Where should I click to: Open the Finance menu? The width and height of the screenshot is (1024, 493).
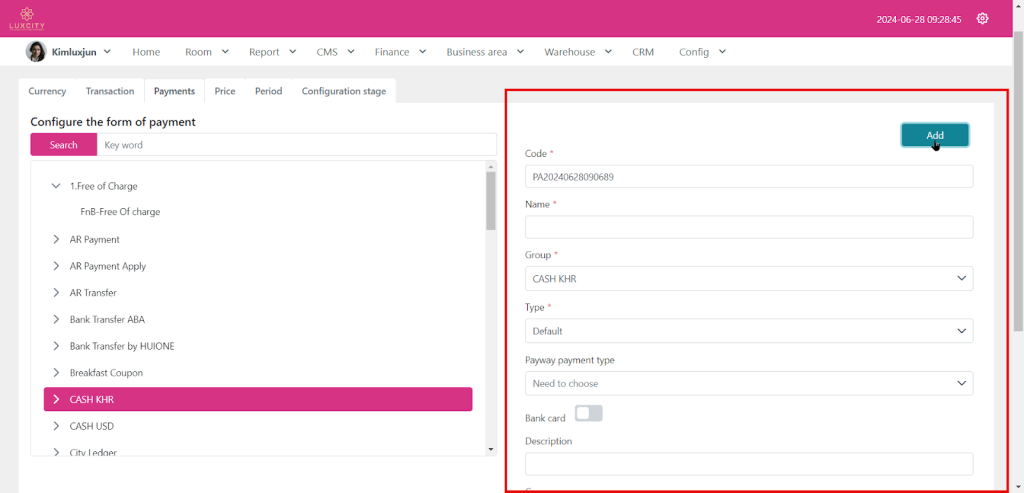tap(400, 52)
